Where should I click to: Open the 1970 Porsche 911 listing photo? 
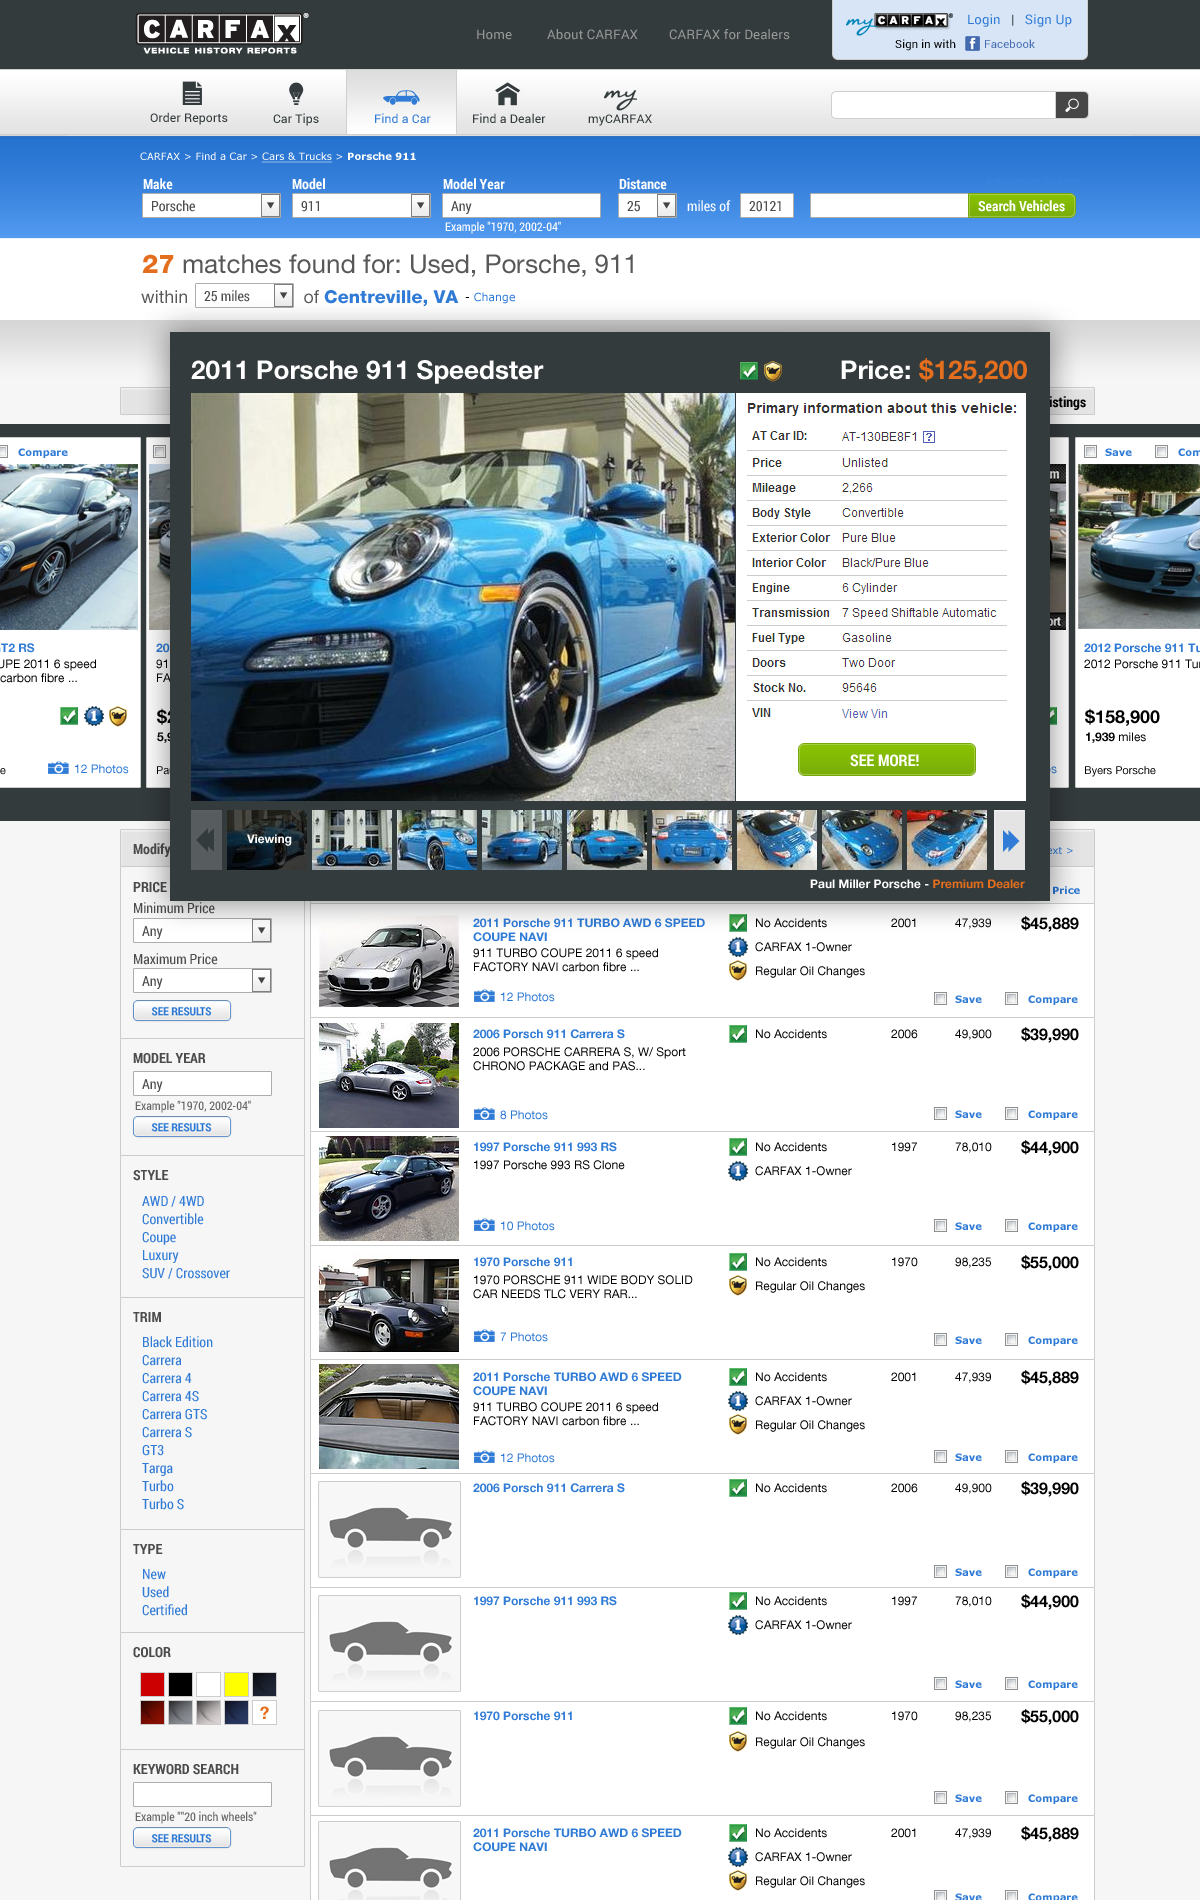(x=389, y=1305)
